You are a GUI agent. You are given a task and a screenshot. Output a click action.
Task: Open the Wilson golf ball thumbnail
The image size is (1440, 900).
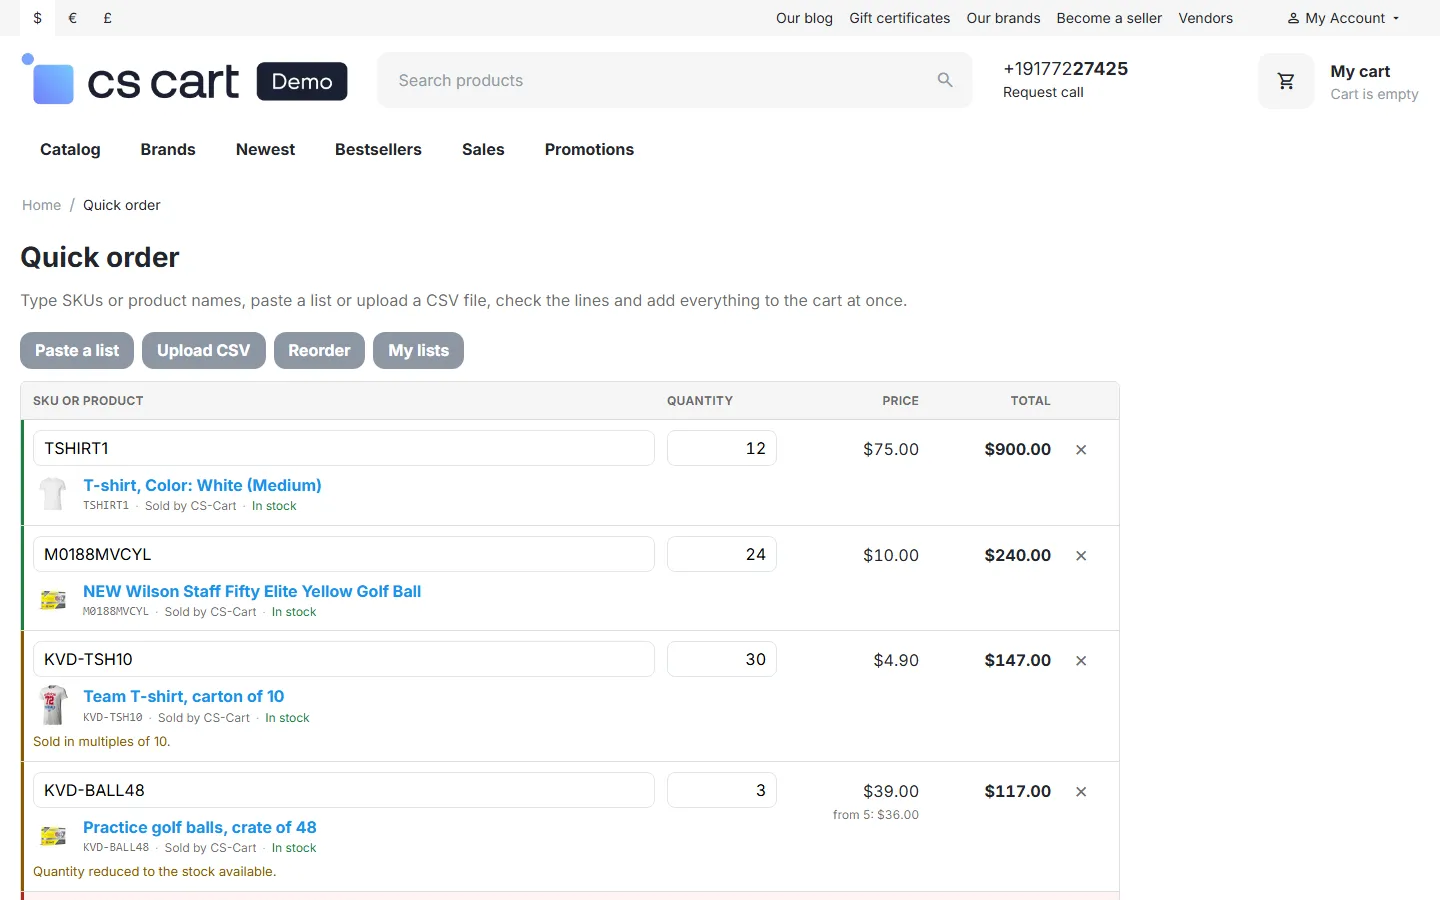click(x=53, y=600)
